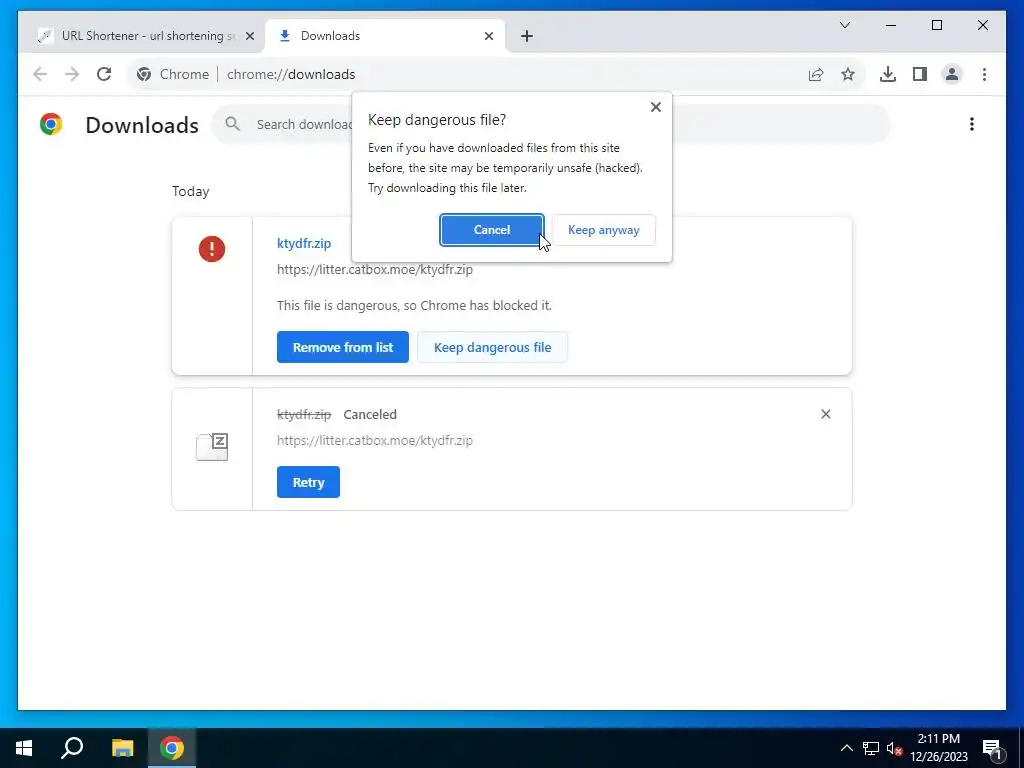
Task: Click Cancel in the dangerous file dialog
Action: pyautogui.click(x=492, y=230)
